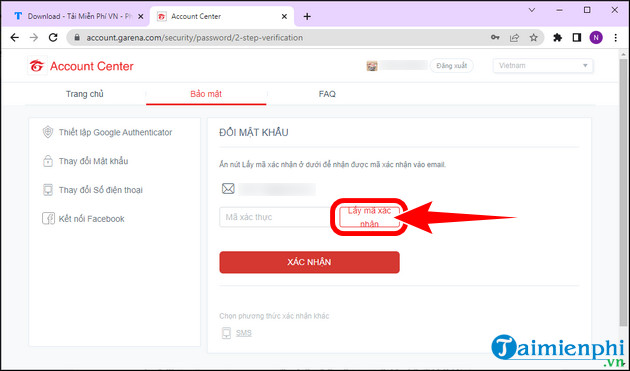
Task: Click the Facebook connect icon
Action: (x=48, y=219)
